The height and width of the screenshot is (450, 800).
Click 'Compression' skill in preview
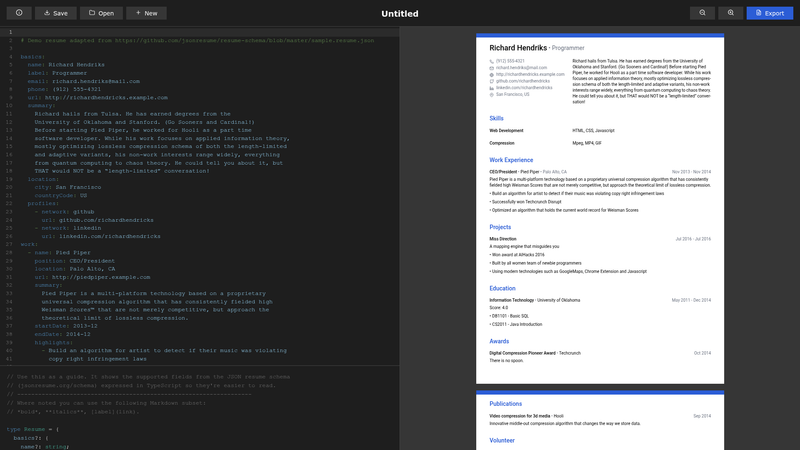[x=502, y=143]
